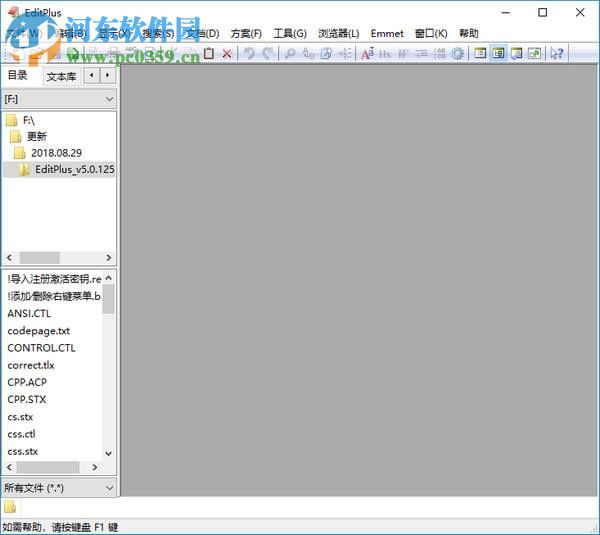The height and width of the screenshot is (535, 600).
Task: Click the green globe browser icon
Action: click(73, 54)
